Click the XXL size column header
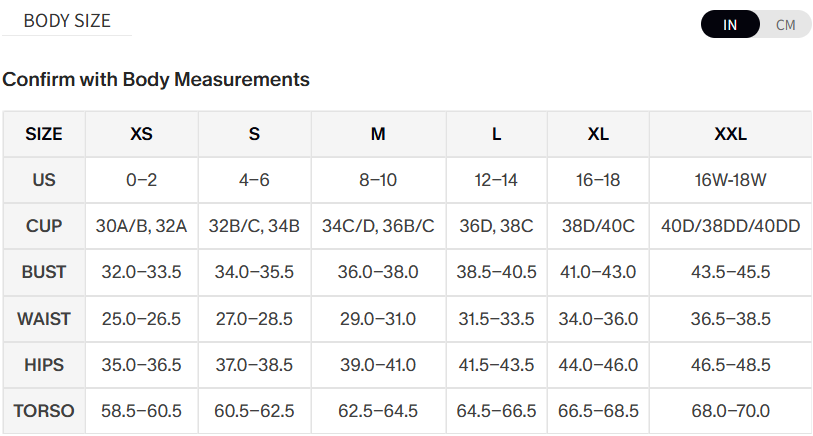The height and width of the screenshot is (436, 813). tap(730, 134)
